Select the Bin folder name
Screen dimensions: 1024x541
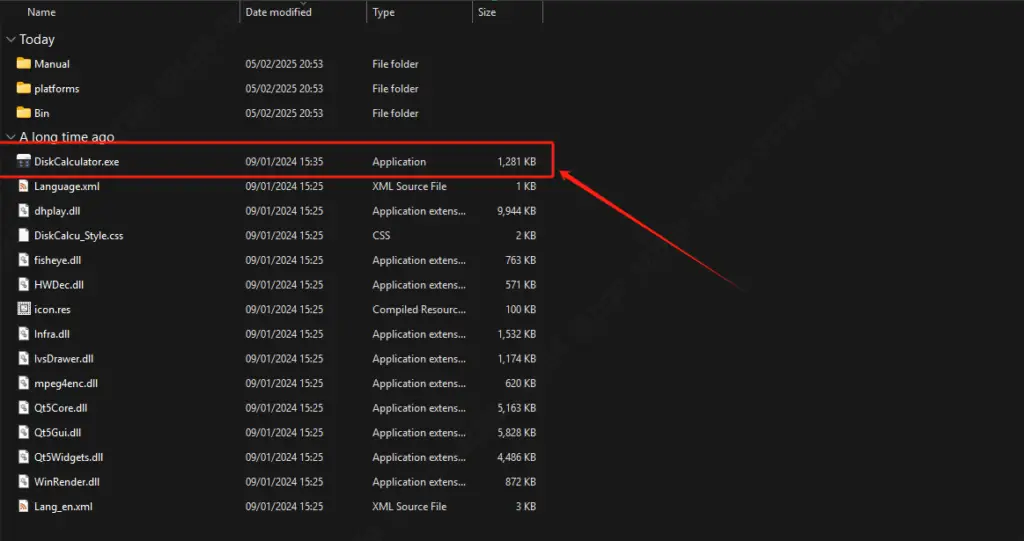pyautogui.click(x=42, y=113)
